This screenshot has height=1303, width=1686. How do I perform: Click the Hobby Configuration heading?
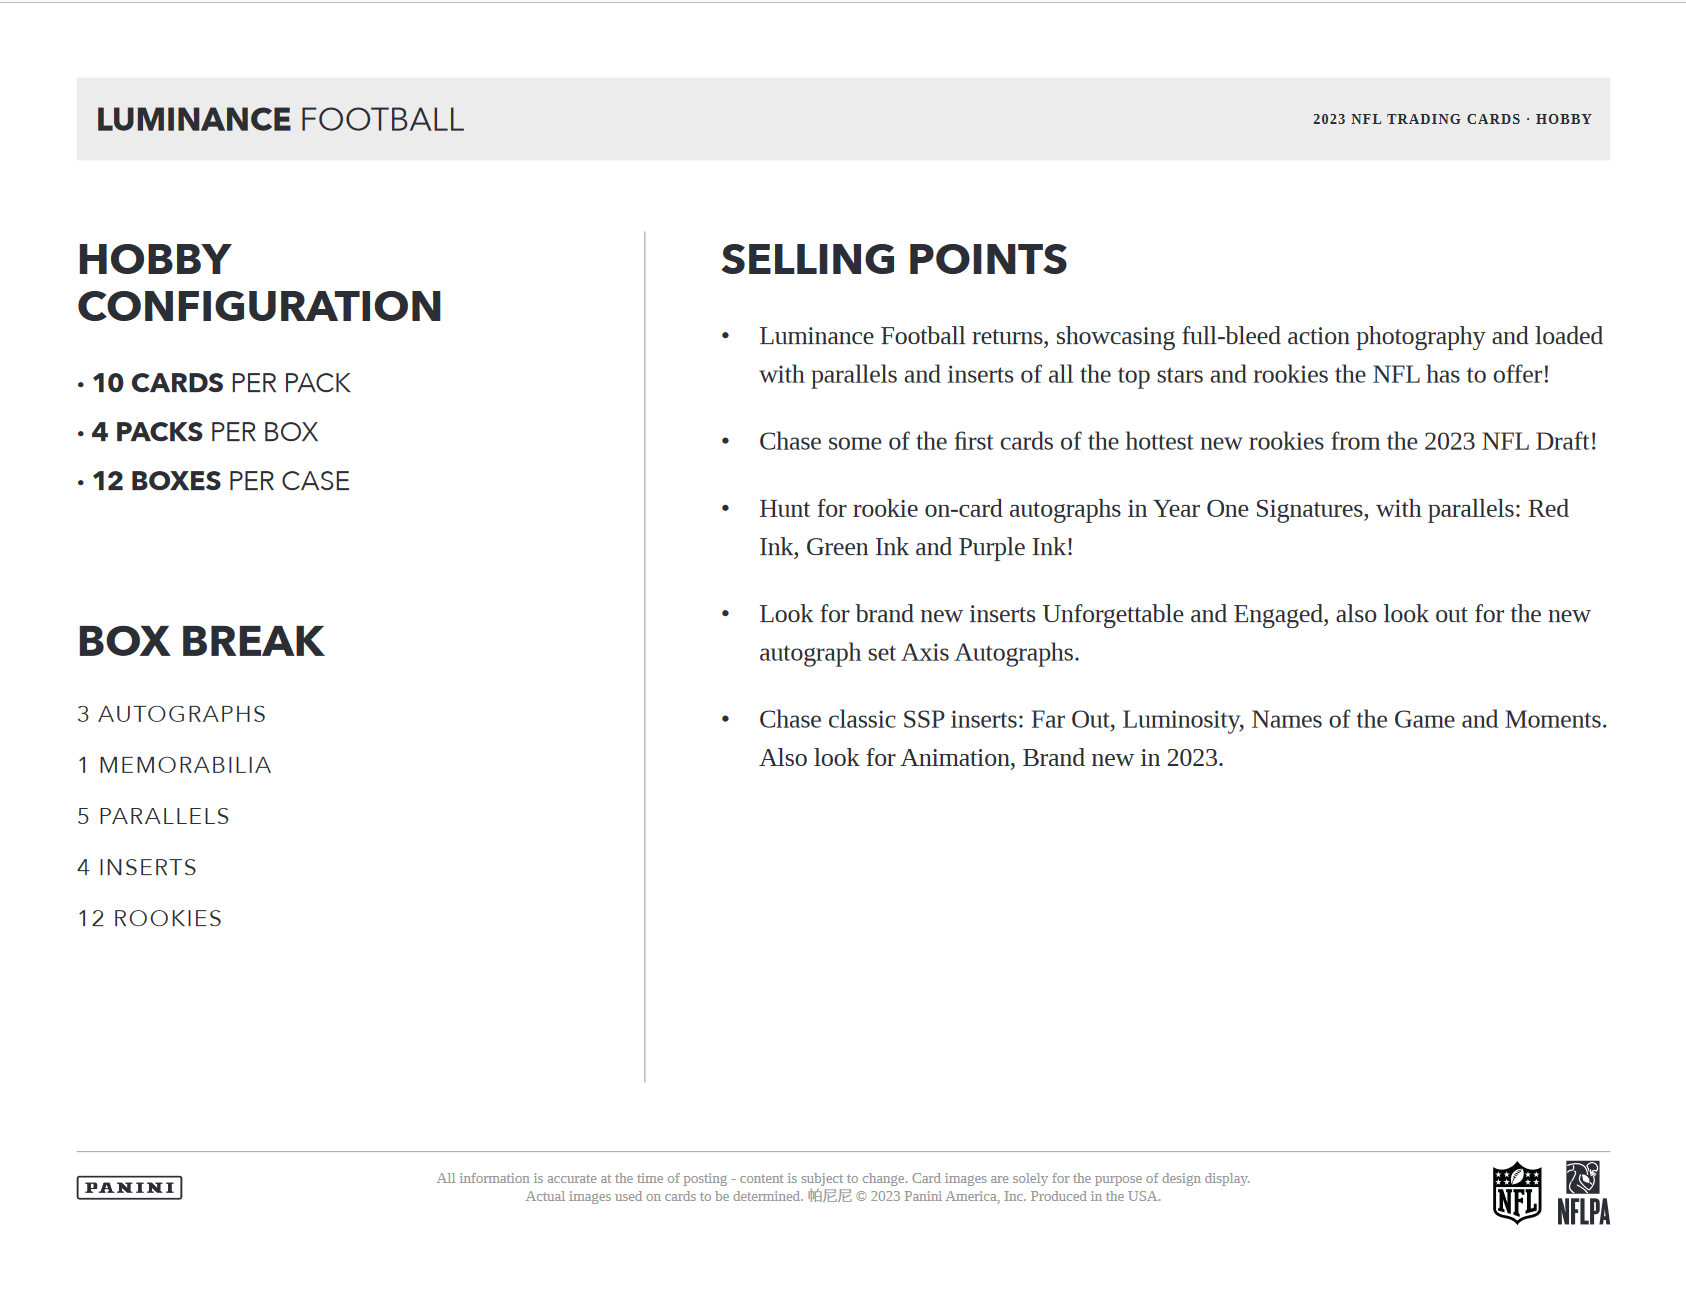[259, 283]
